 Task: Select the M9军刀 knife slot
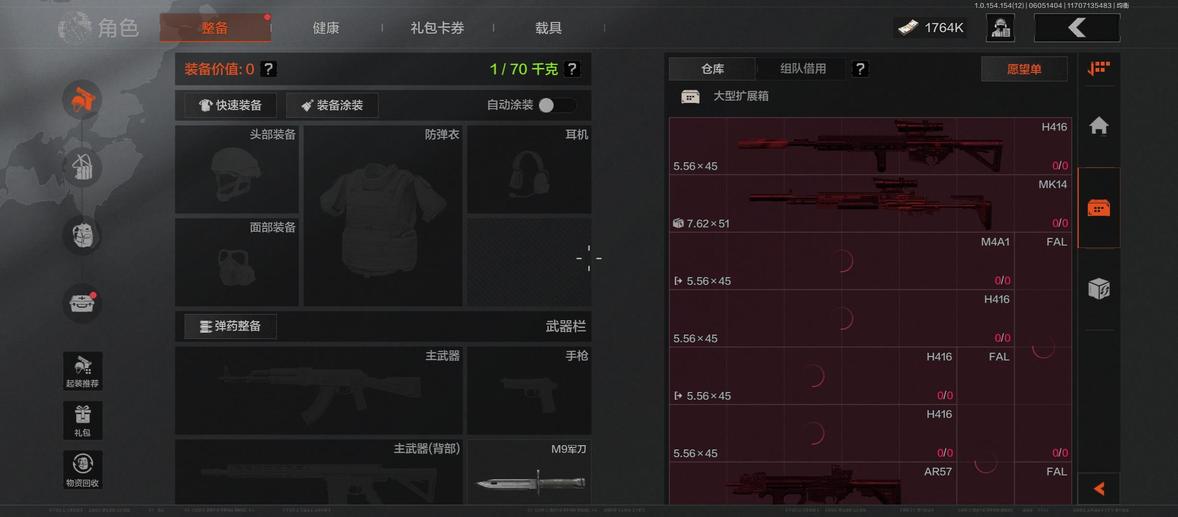pos(529,471)
